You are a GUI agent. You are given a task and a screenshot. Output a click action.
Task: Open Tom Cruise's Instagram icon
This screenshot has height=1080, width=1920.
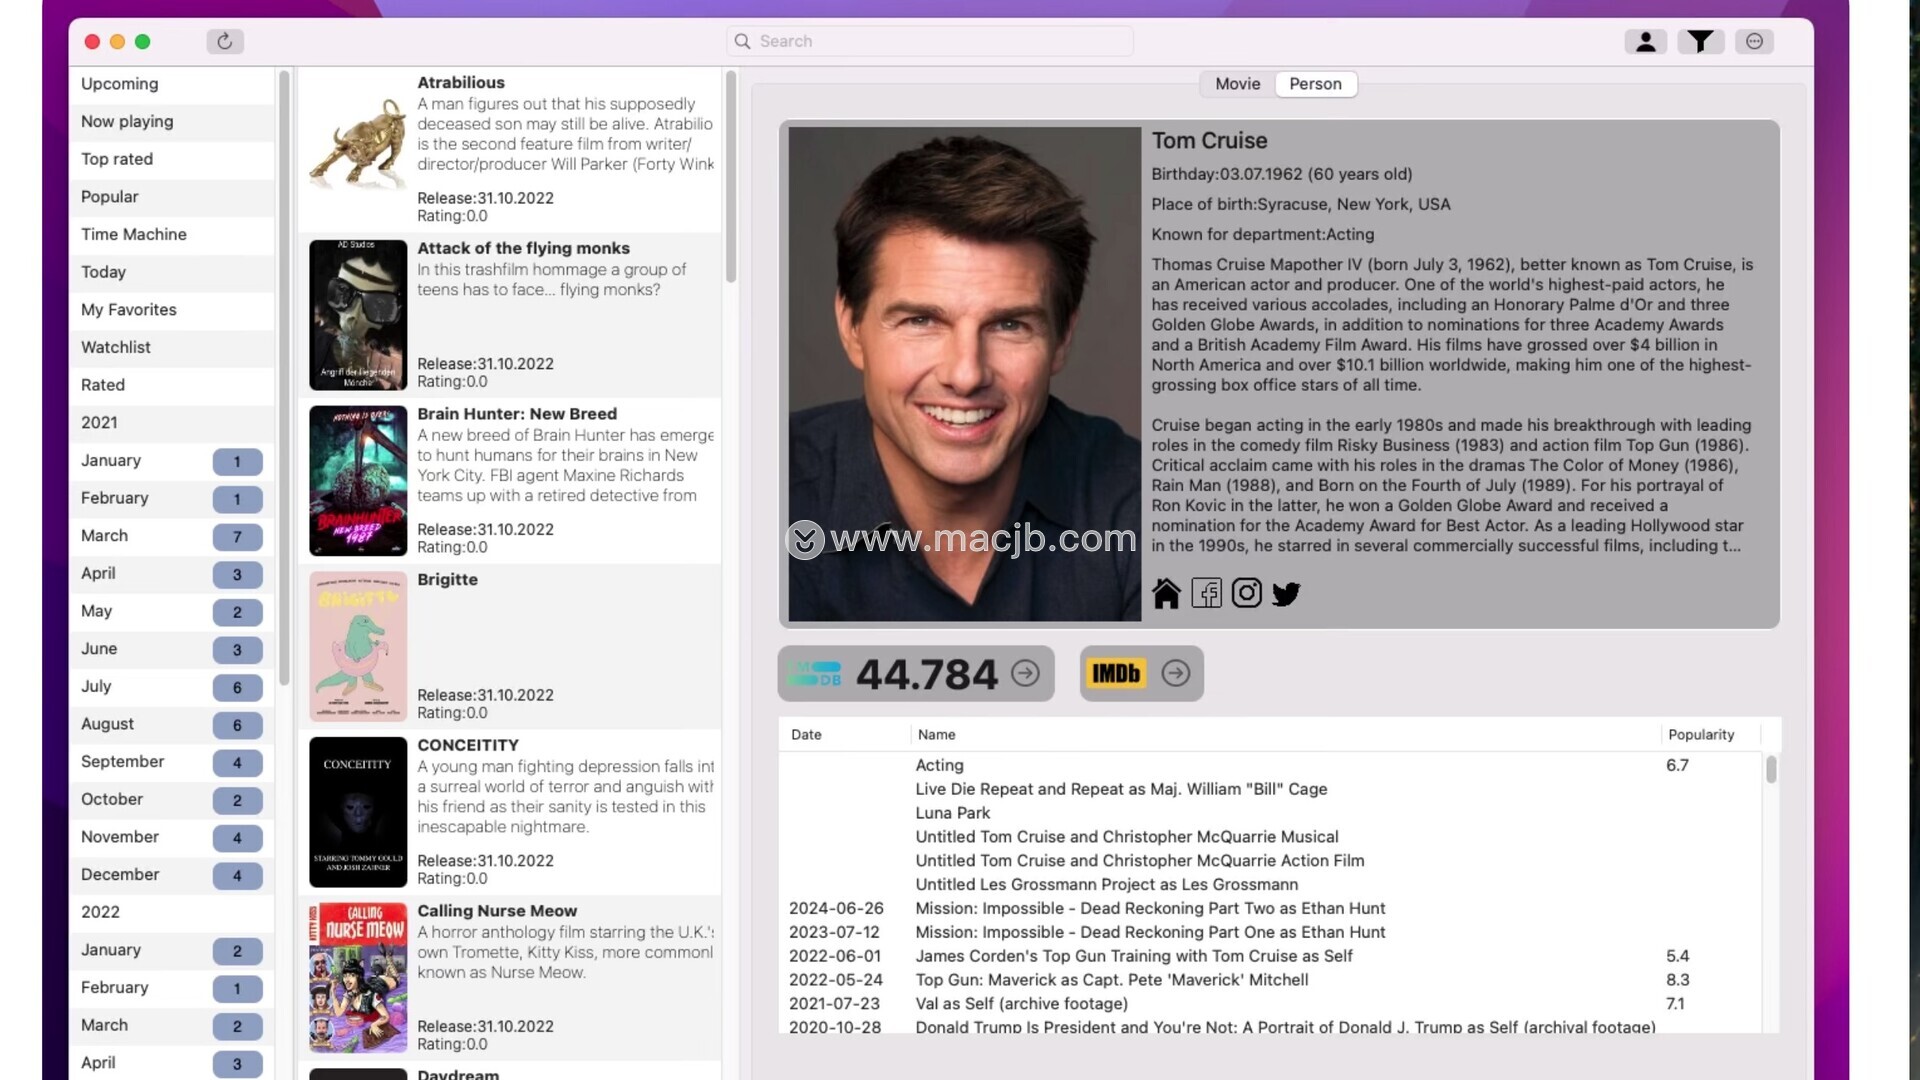tap(1246, 593)
